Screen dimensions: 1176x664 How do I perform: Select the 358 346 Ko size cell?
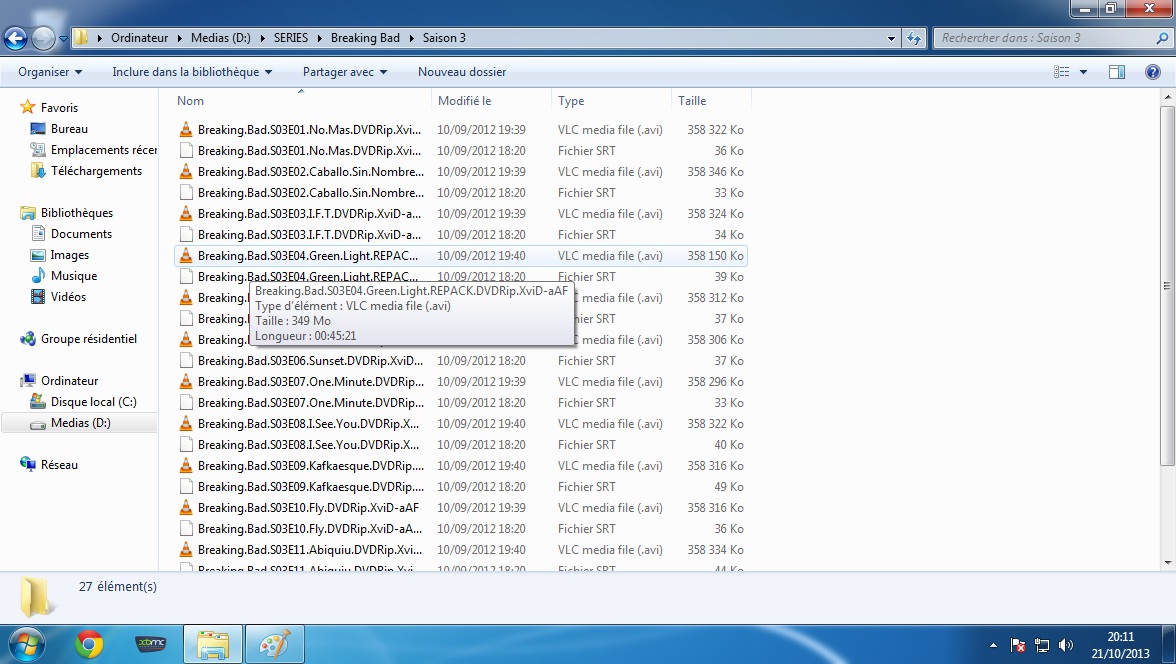[x=715, y=172]
